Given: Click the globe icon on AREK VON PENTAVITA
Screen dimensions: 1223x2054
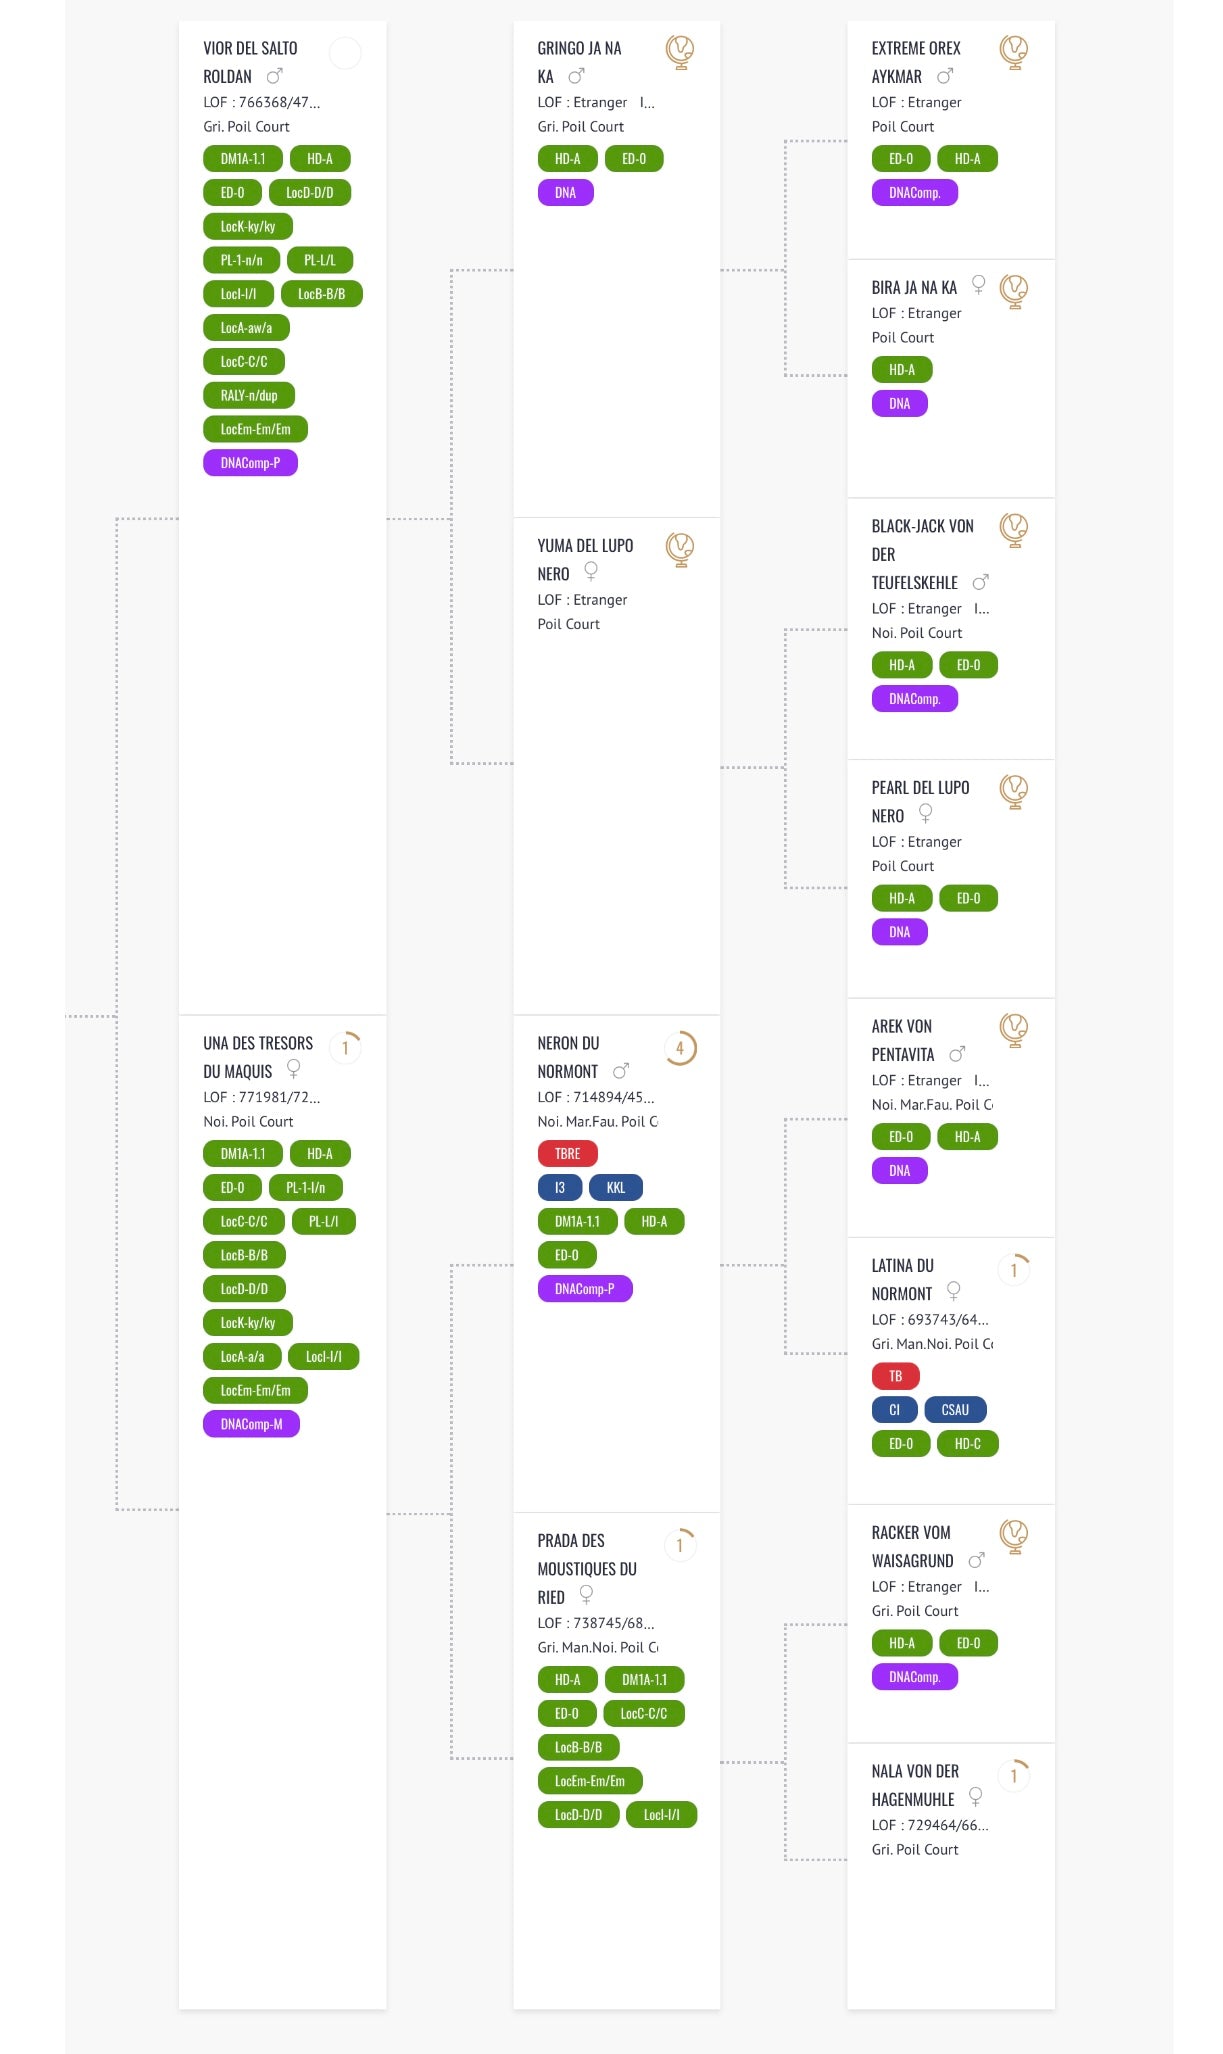Looking at the screenshot, I should pos(1014,1029).
